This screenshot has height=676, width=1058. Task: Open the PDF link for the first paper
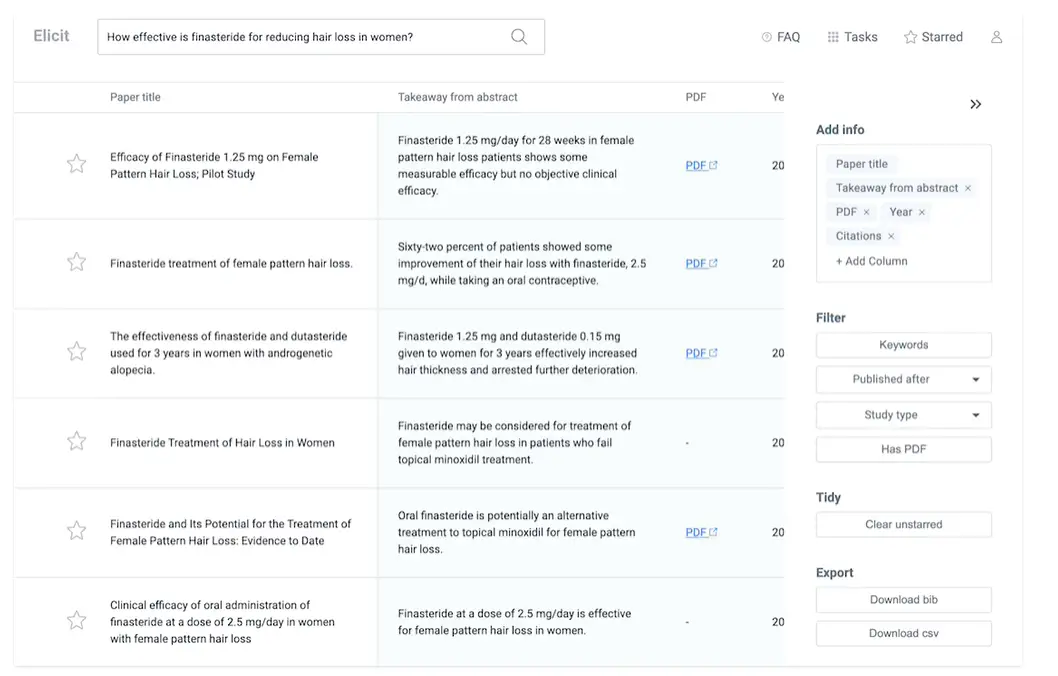point(699,165)
